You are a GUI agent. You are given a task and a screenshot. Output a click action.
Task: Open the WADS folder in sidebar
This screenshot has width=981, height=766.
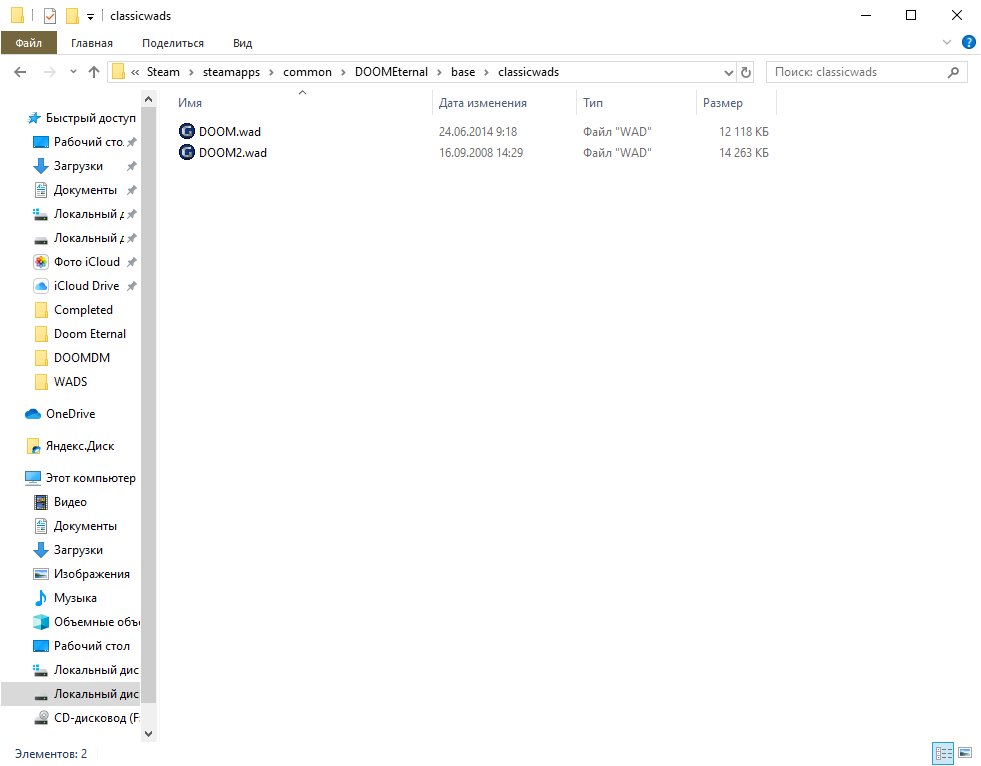click(x=70, y=381)
